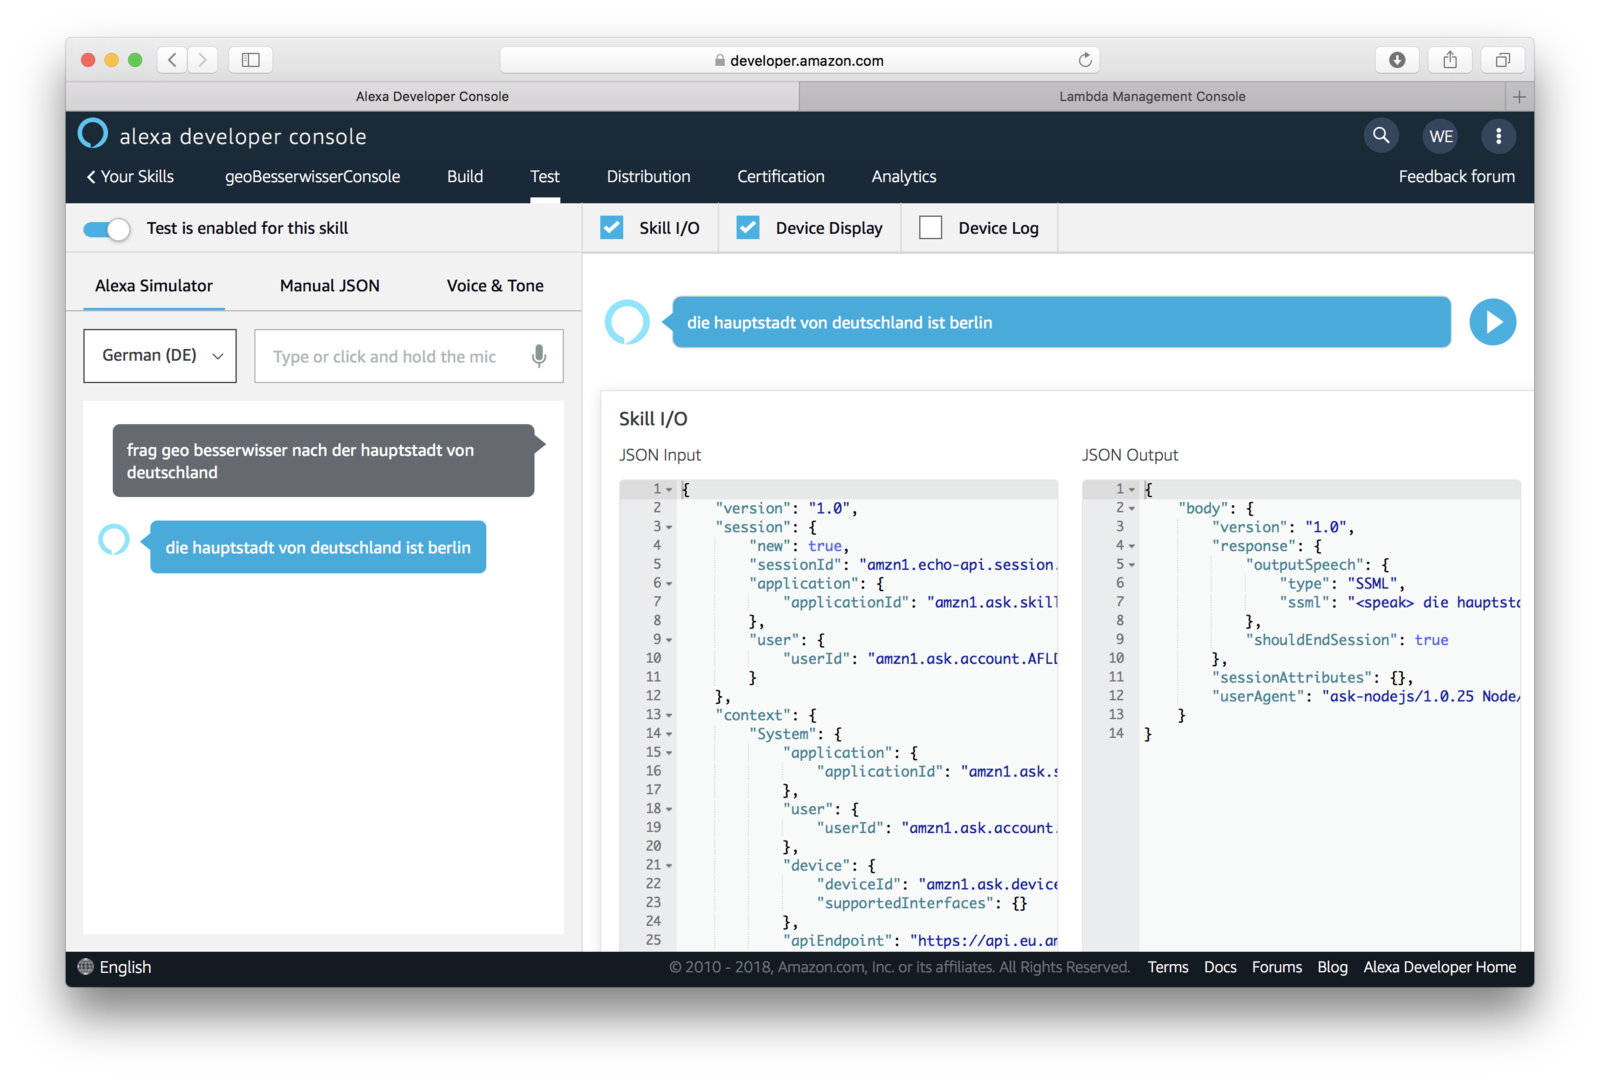
Task: Click the globe language icon in footer
Action: coord(86,967)
